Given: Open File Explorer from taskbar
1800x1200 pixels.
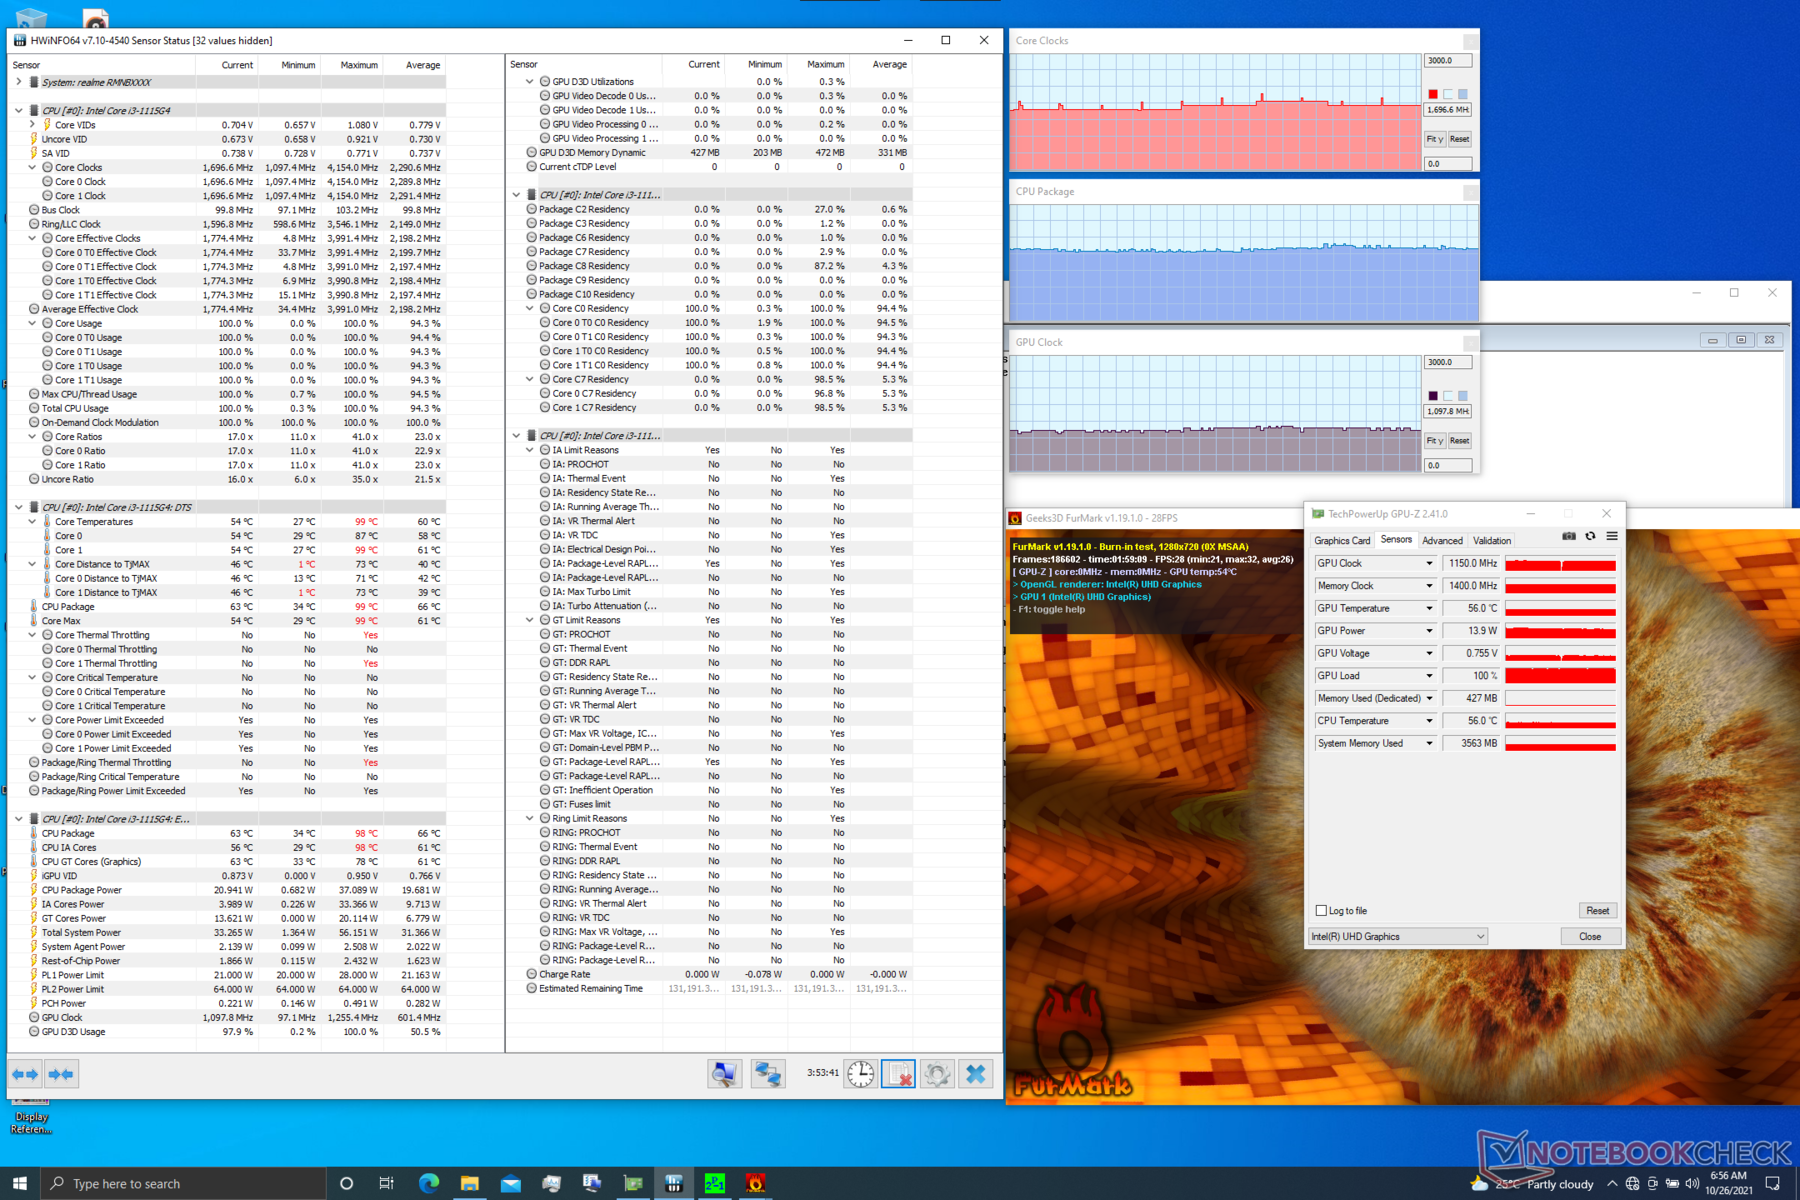Looking at the screenshot, I should [469, 1183].
